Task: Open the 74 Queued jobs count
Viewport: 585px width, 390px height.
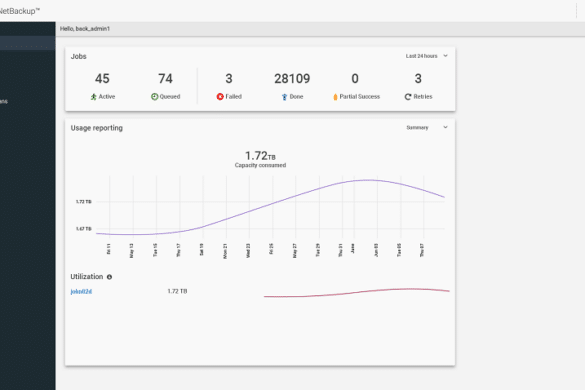Action: (x=165, y=79)
